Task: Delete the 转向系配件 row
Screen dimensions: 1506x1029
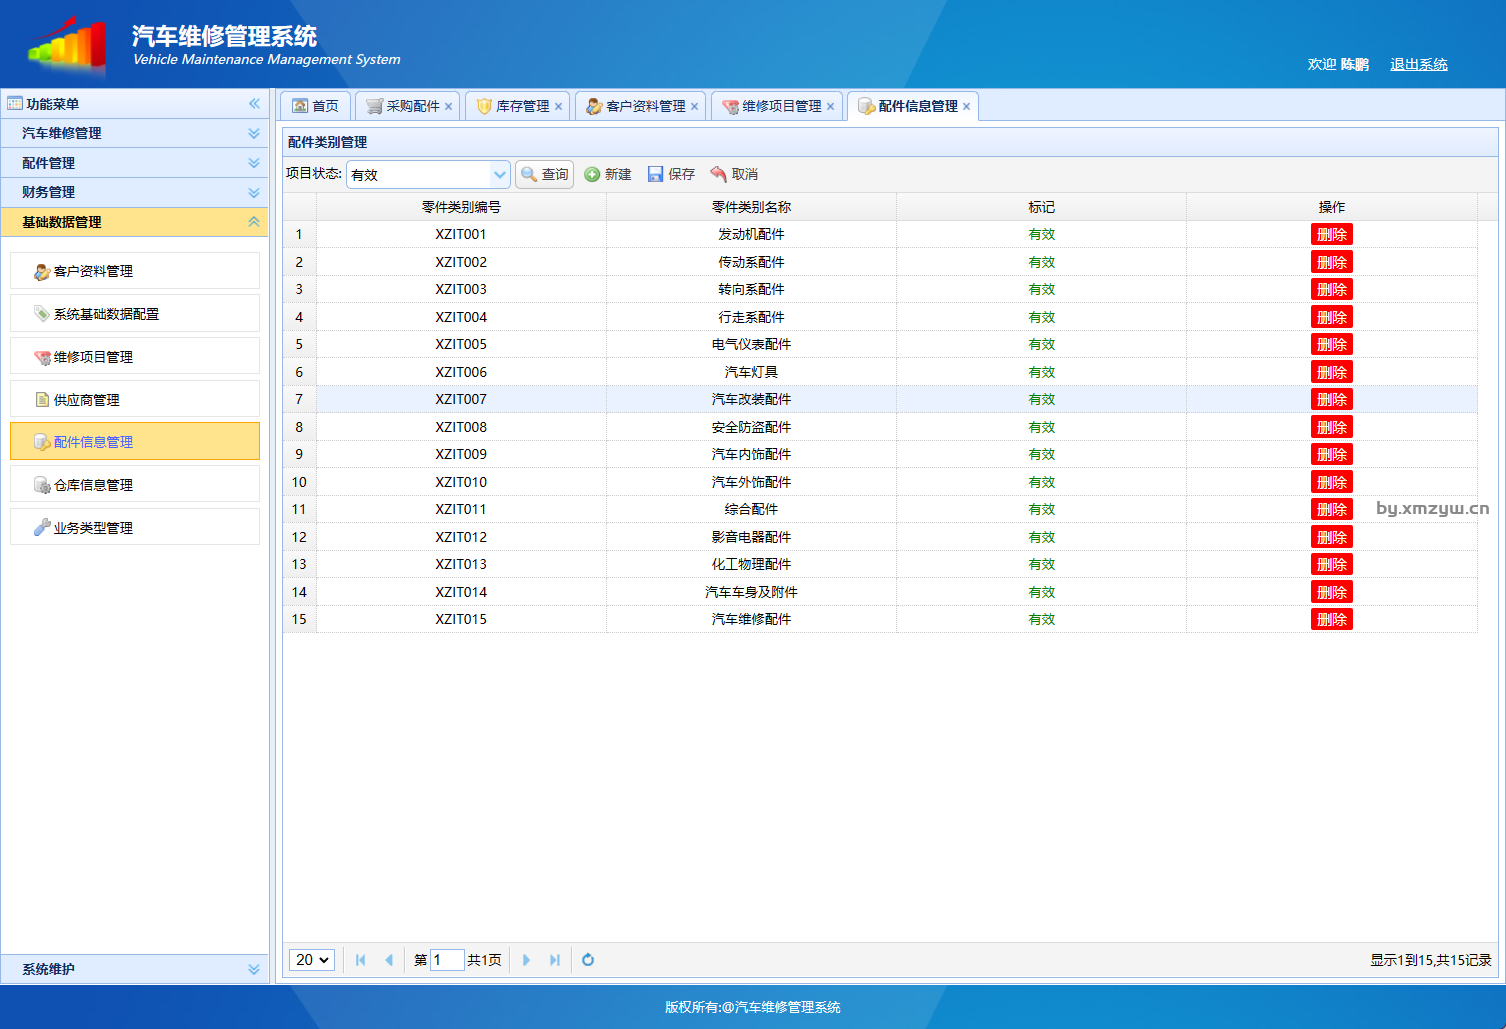Action: 1332,289
